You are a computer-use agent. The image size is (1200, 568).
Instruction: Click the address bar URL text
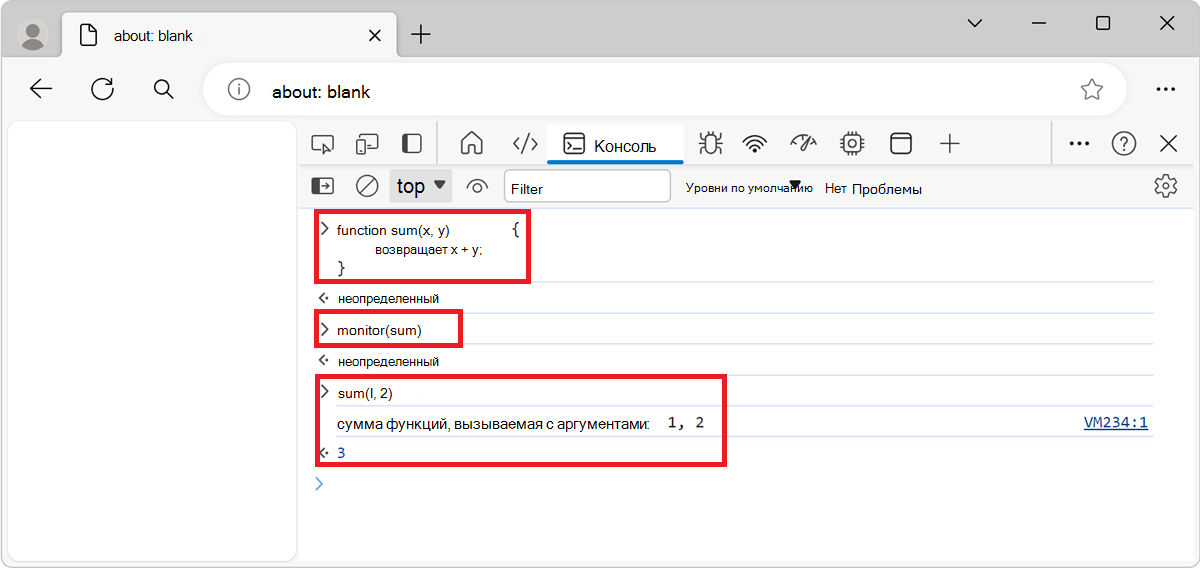tap(321, 91)
